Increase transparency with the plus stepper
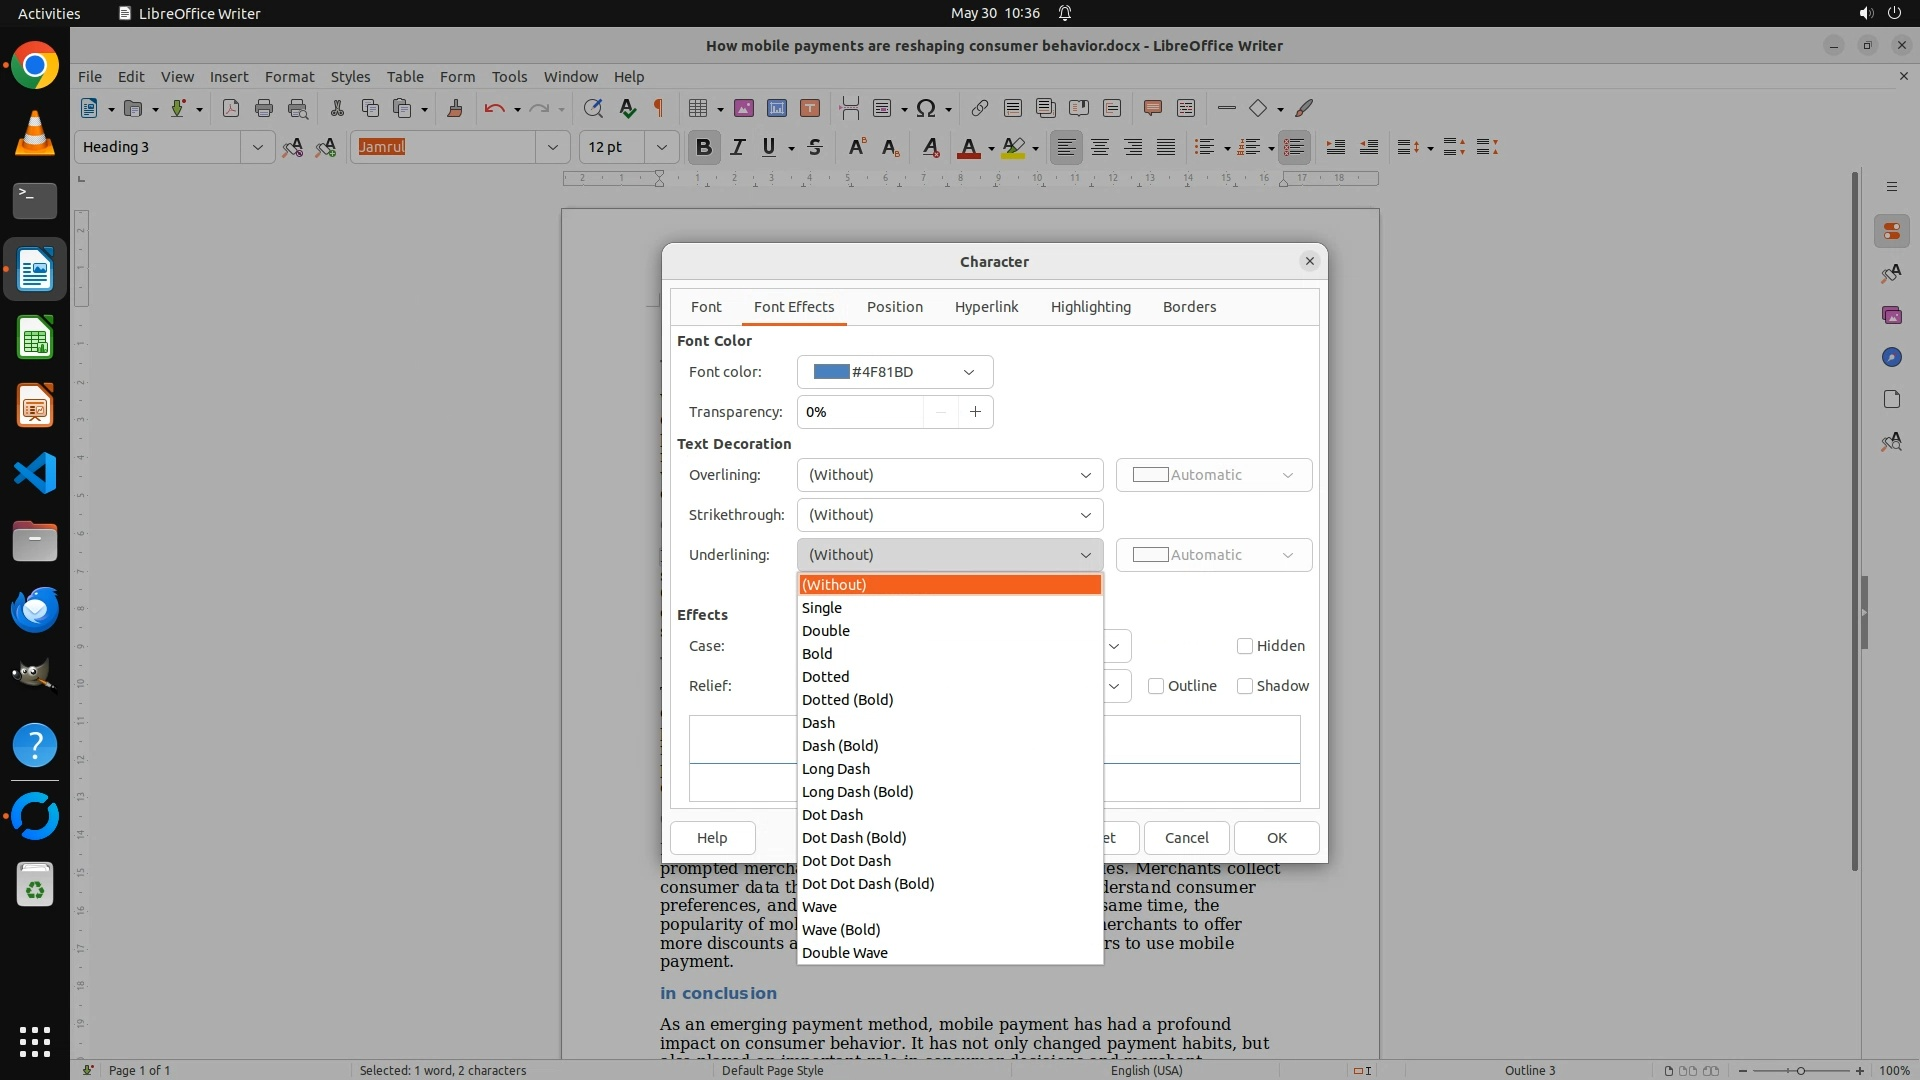The width and height of the screenshot is (1920, 1080). [x=975, y=412]
